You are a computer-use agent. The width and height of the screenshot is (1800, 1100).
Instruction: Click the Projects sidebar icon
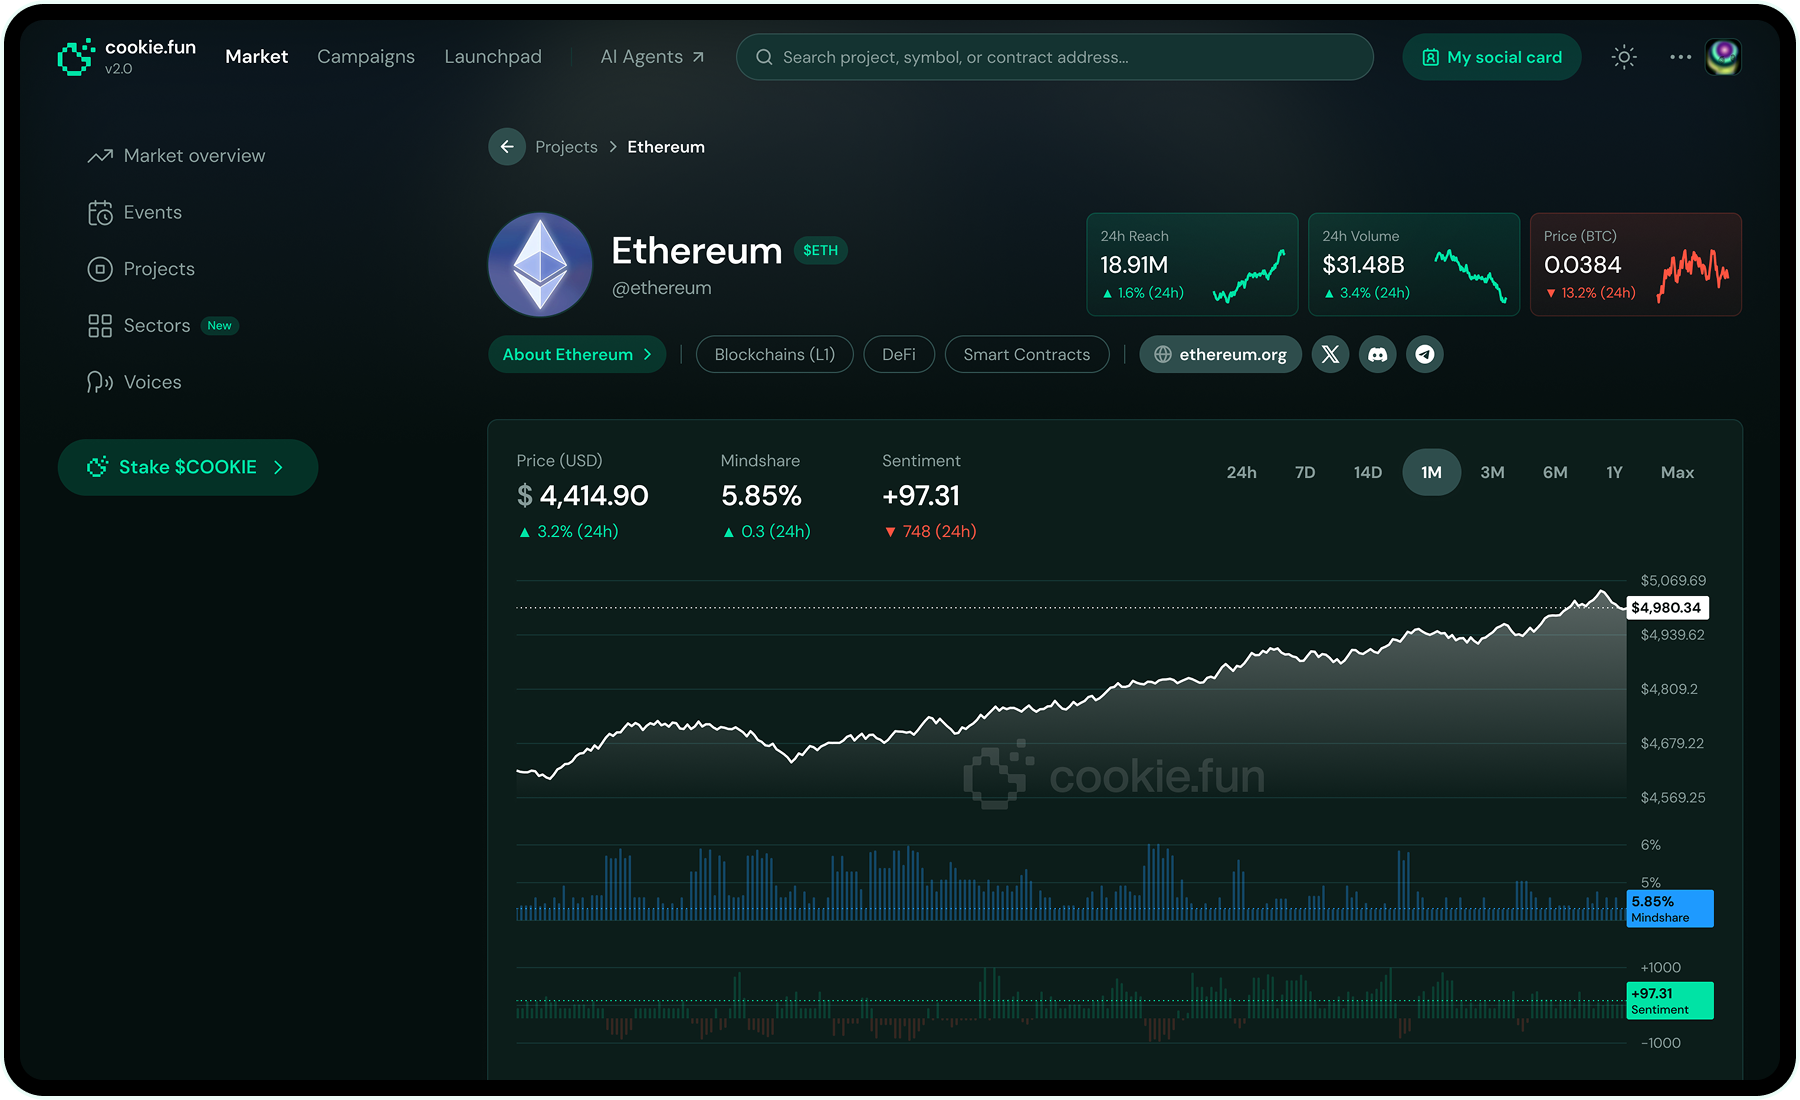[100, 269]
